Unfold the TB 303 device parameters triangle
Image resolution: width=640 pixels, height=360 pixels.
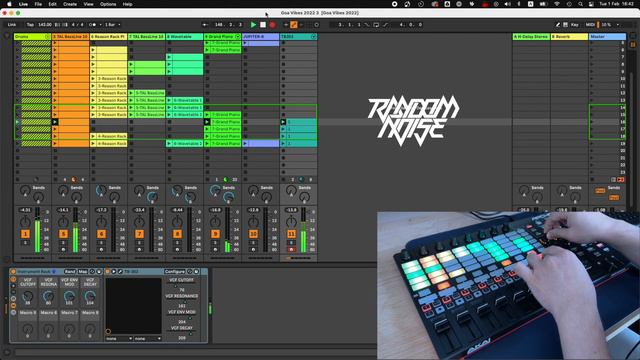114,271
